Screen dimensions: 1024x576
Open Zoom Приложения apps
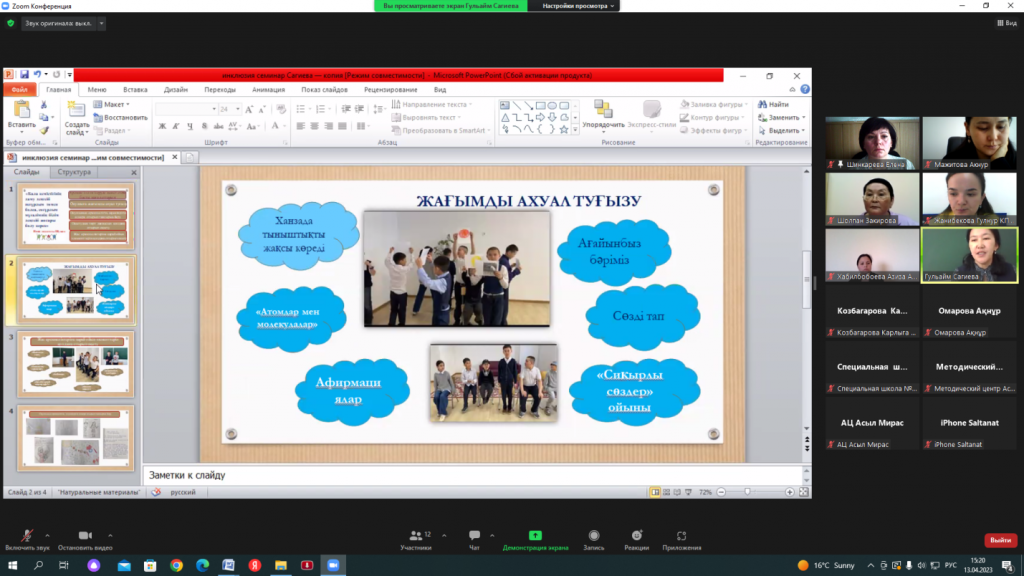682,540
